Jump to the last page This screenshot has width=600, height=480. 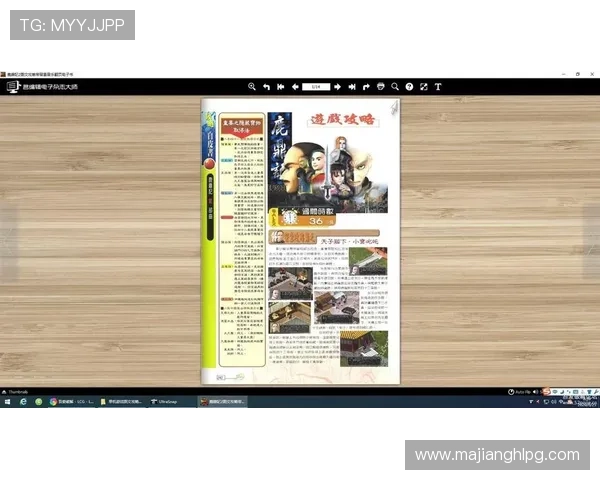352,87
